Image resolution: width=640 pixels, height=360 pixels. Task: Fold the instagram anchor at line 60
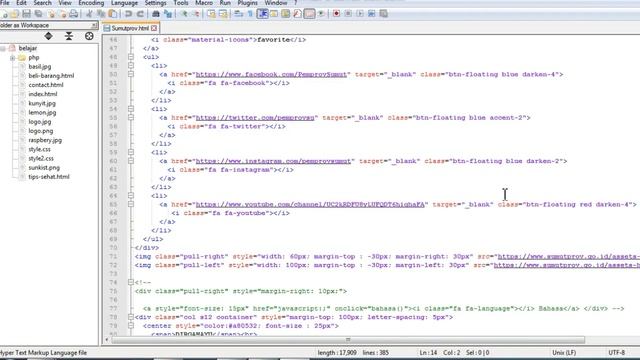[x=131, y=161]
